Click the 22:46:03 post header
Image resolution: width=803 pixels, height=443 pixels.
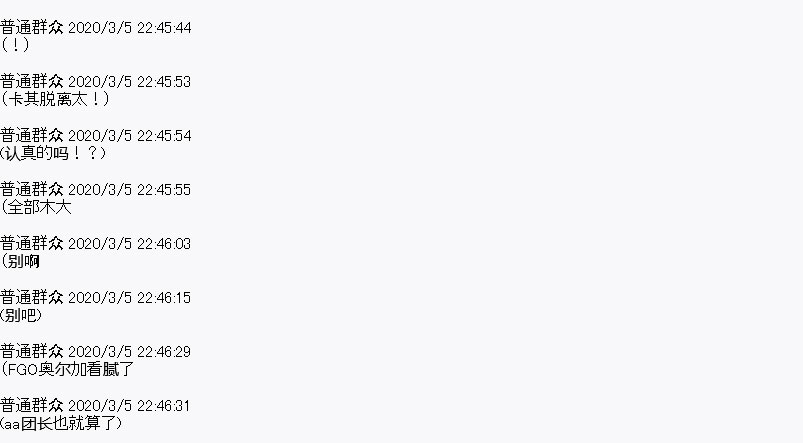click(96, 244)
